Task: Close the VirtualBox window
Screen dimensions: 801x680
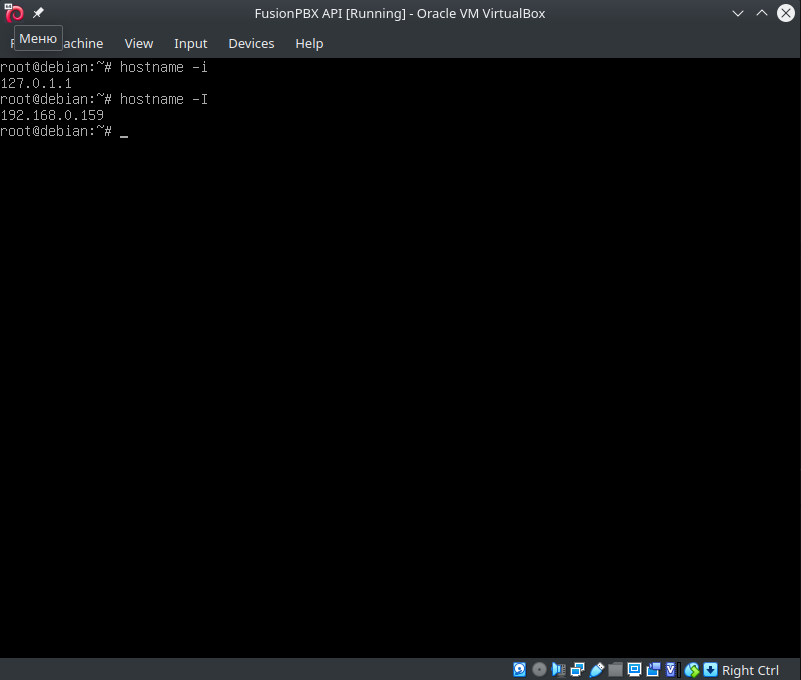Action: [786, 13]
